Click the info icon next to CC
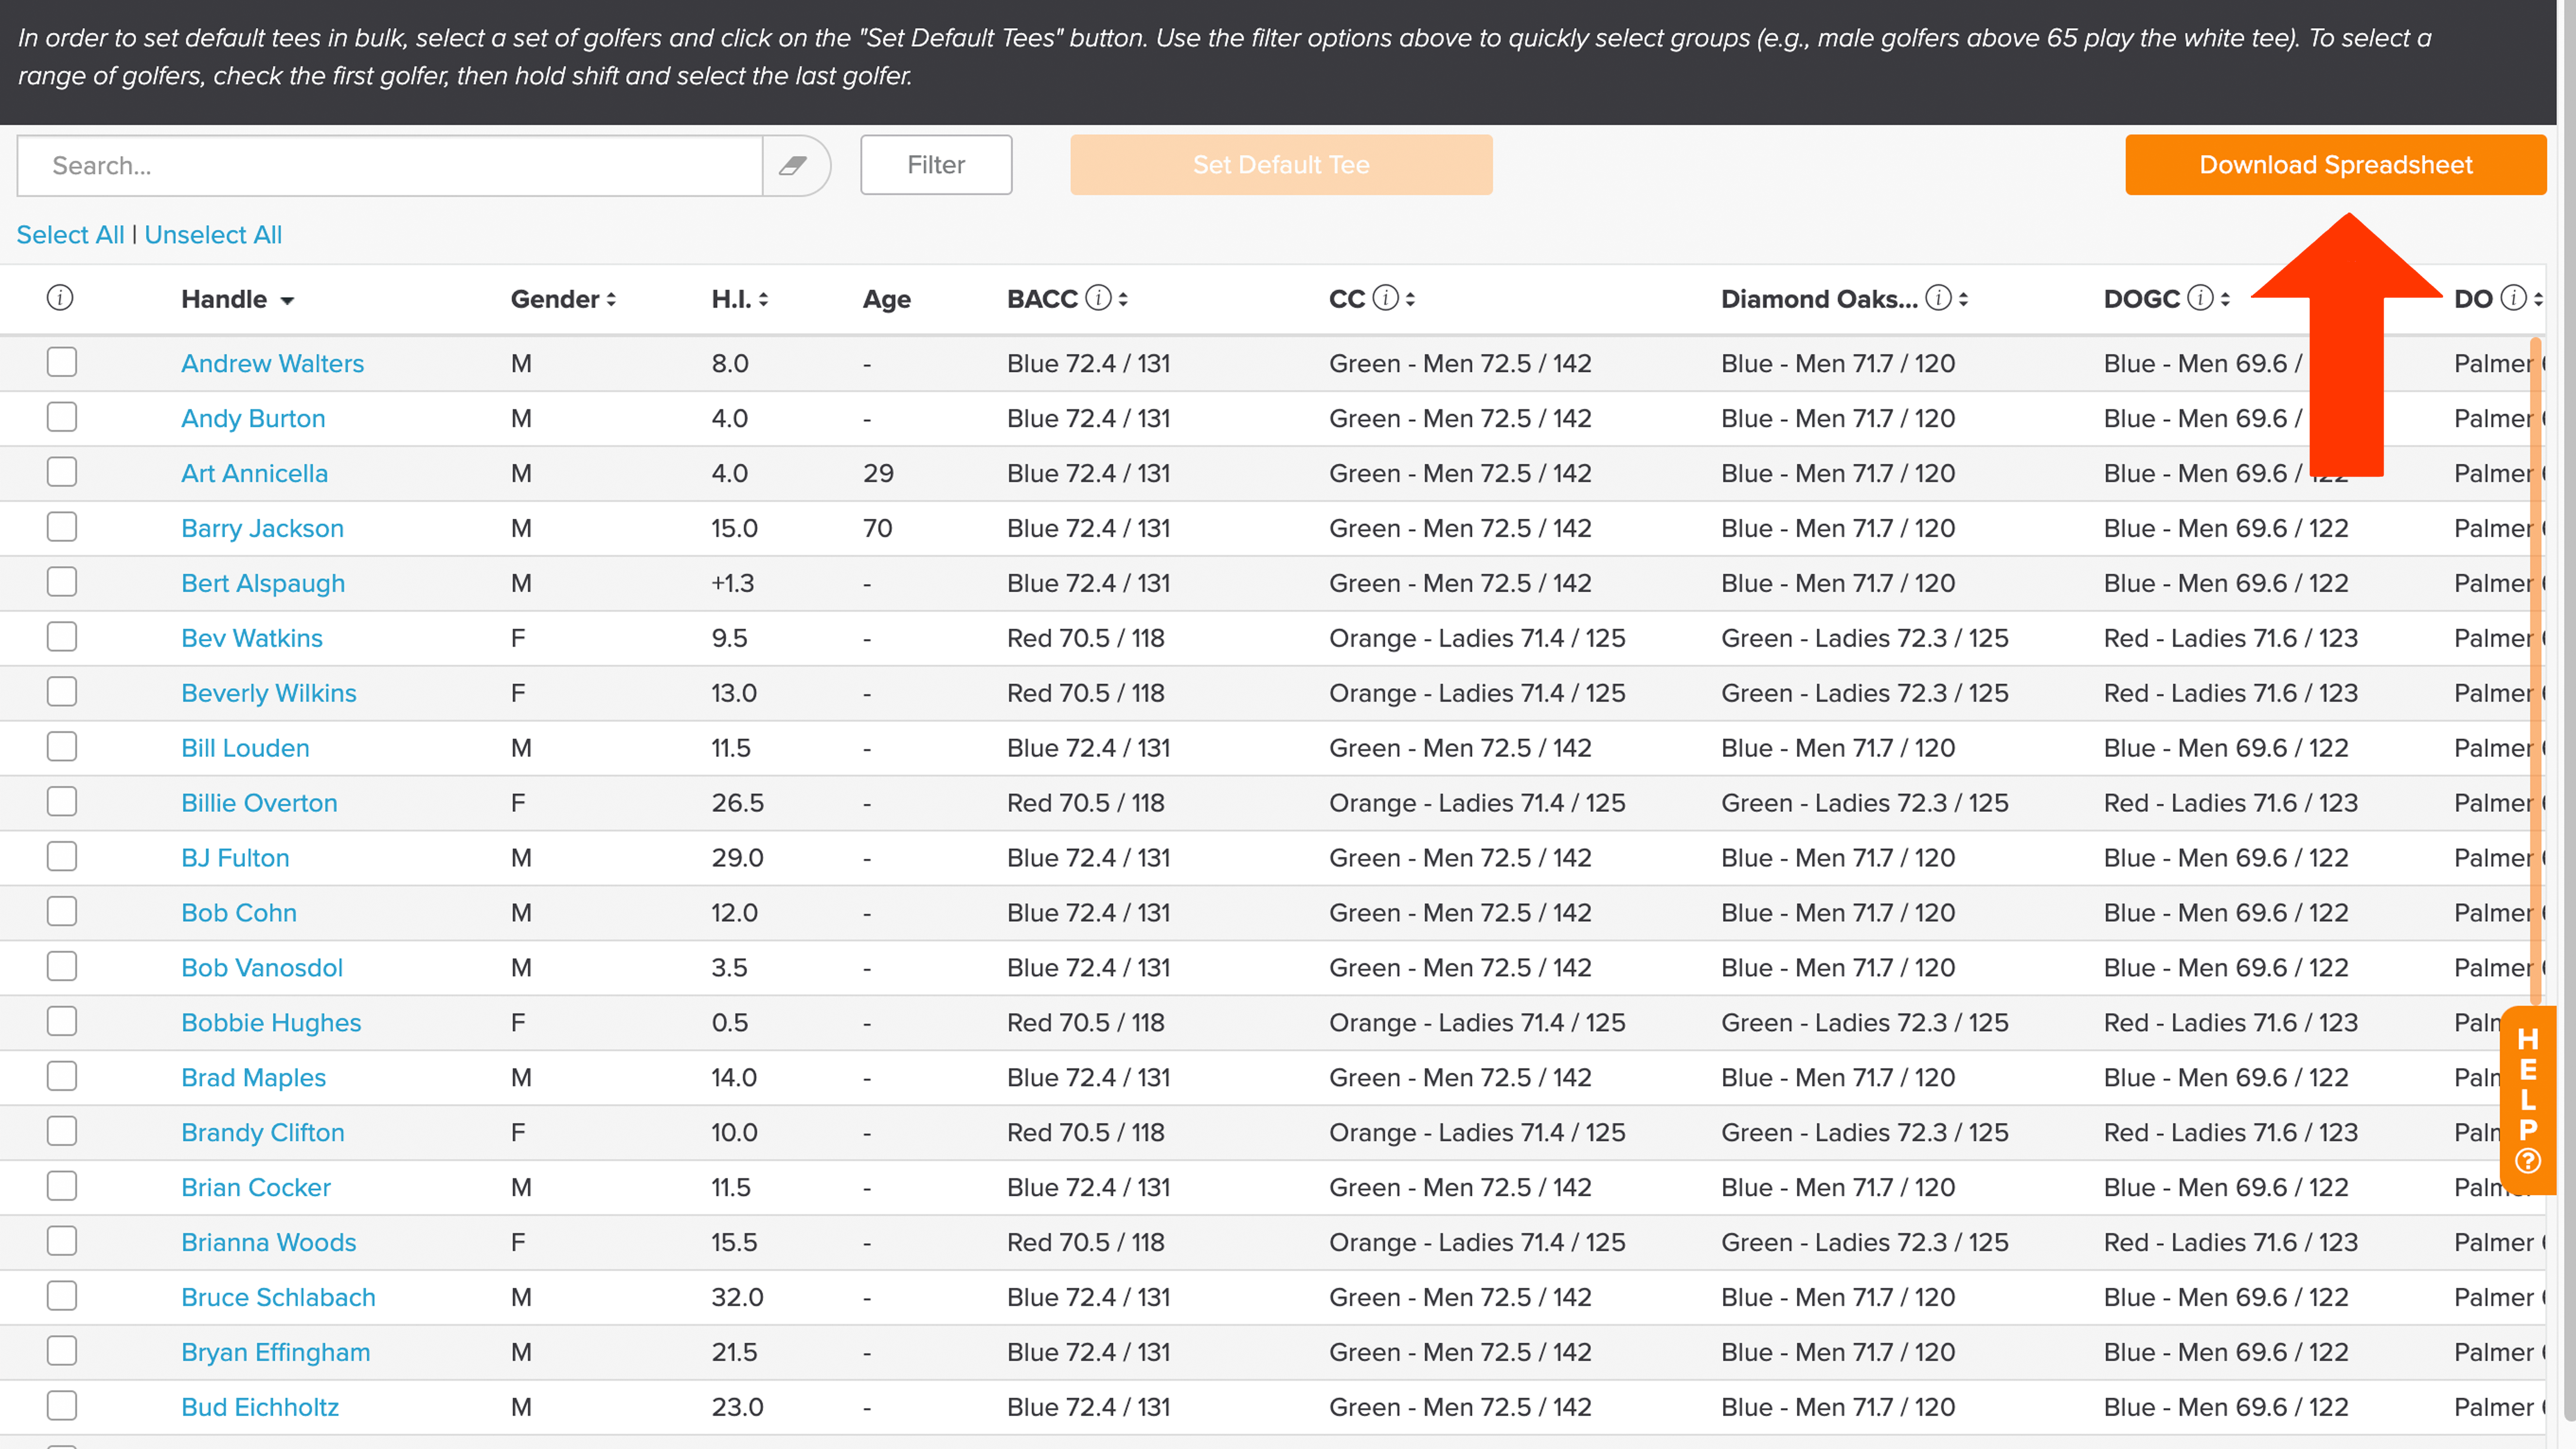Image resolution: width=2576 pixels, height=1449 pixels. click(1385, 298)
